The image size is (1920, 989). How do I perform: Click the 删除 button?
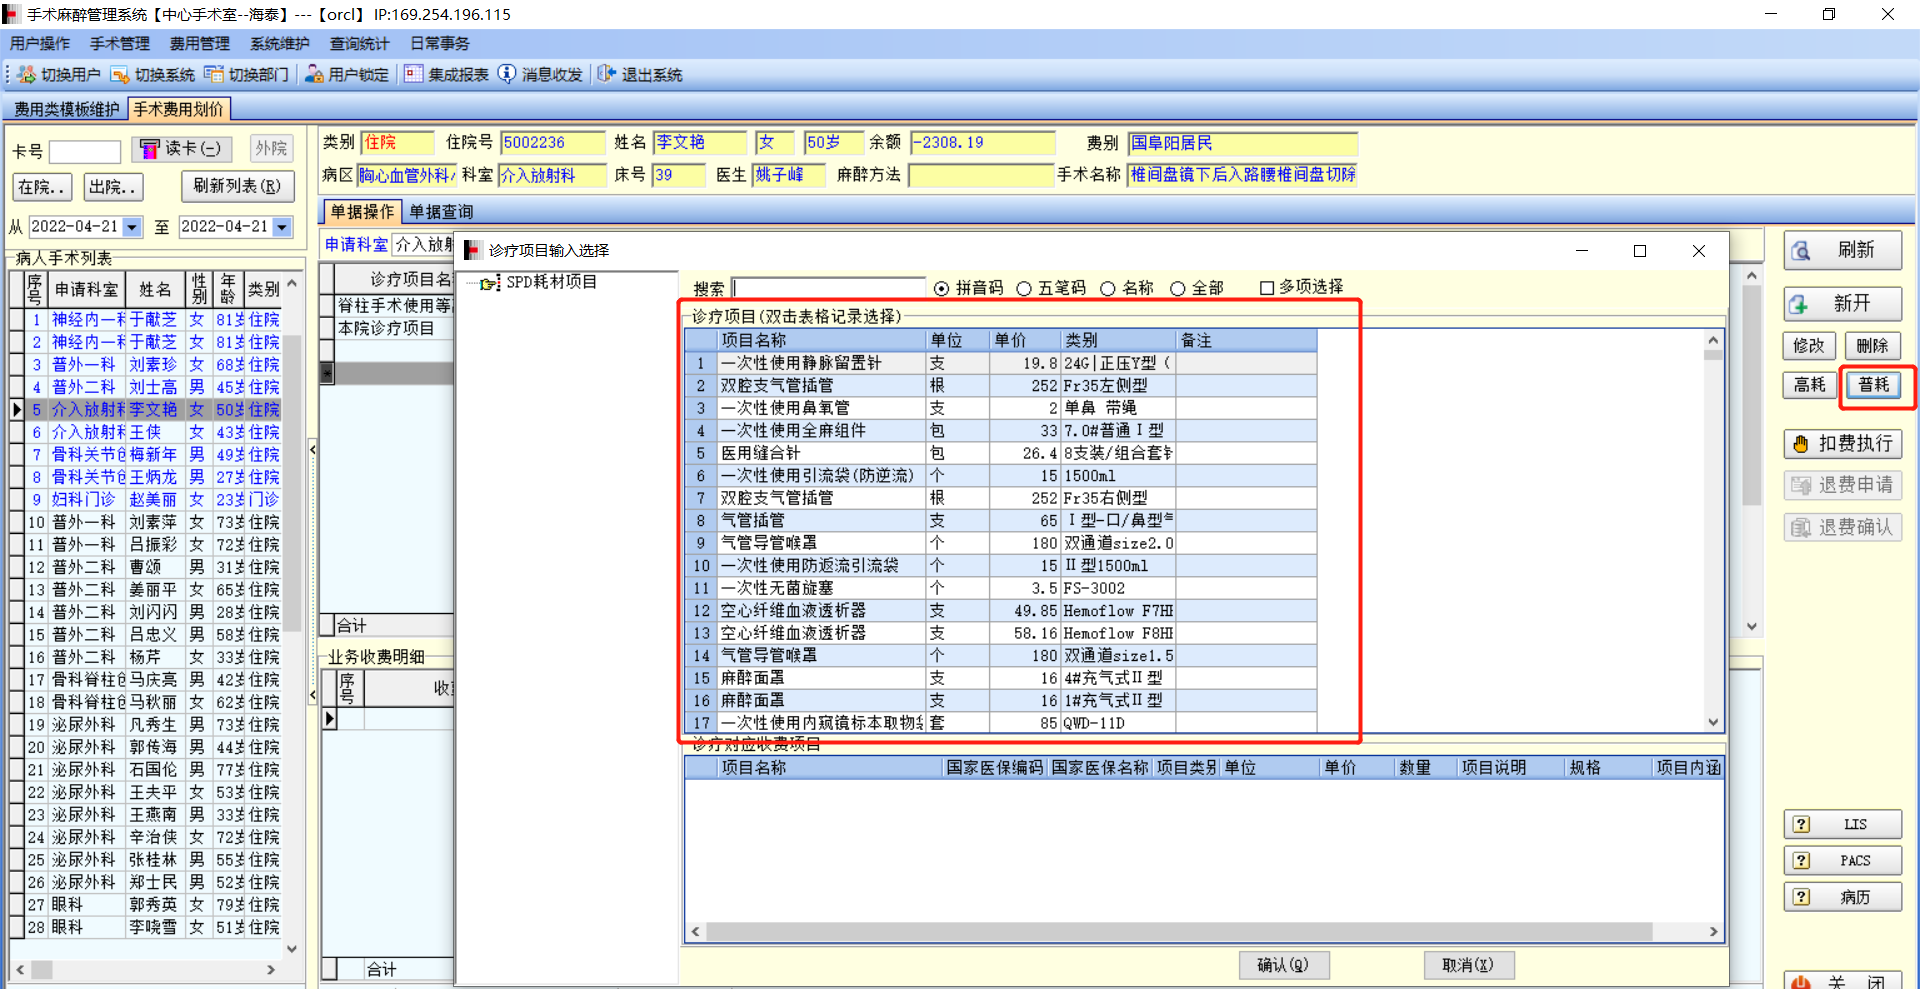click(x=1873, y=346)
